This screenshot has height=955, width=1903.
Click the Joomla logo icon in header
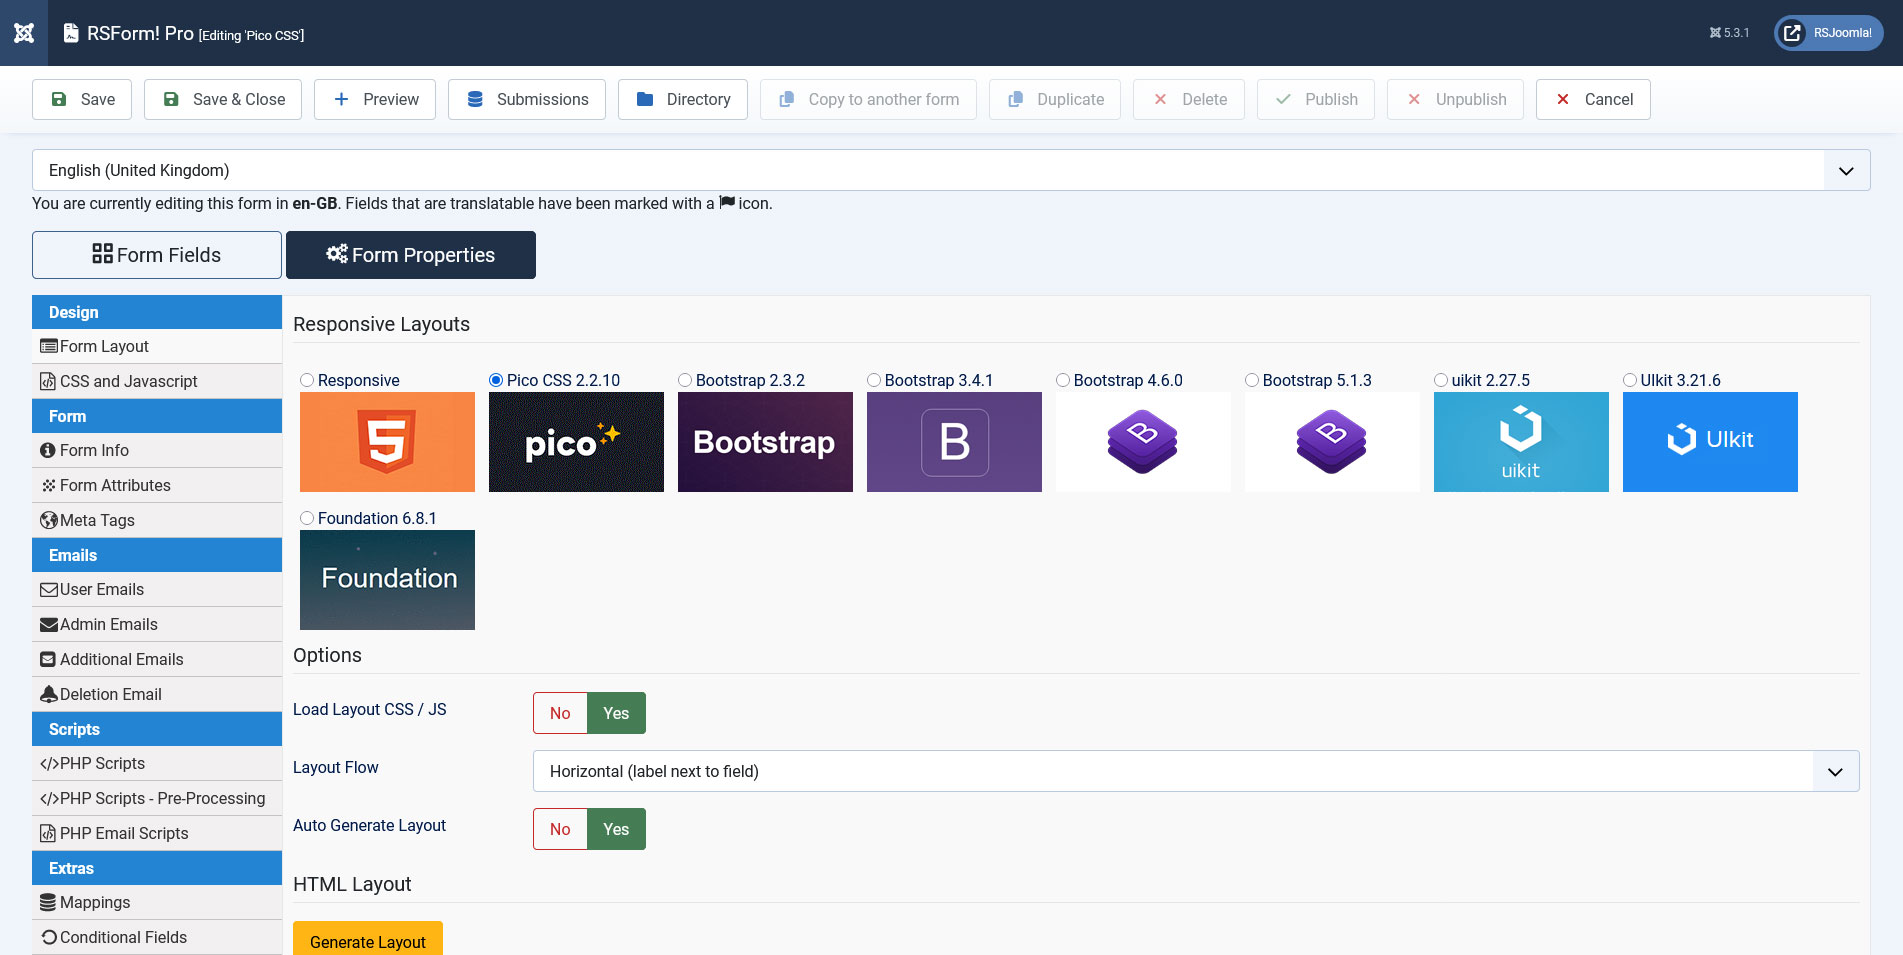[24, 33]
